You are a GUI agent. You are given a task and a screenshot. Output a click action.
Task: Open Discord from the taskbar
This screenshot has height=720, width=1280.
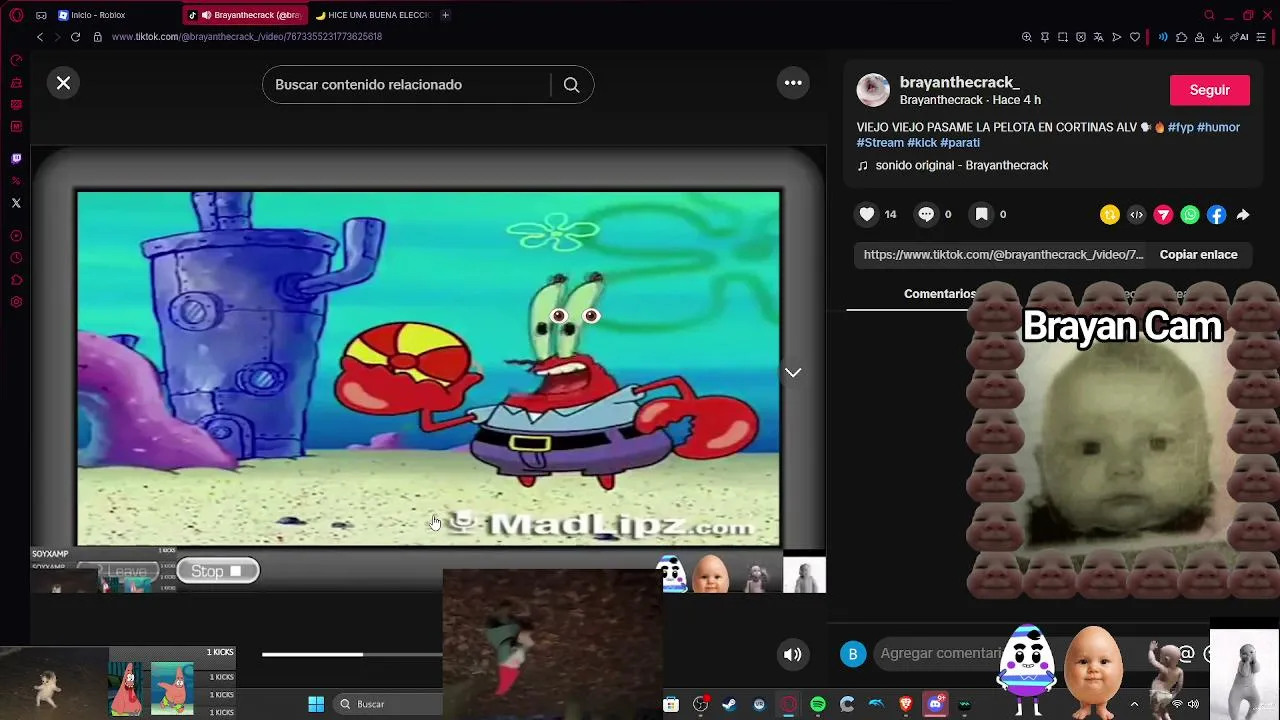935,704
